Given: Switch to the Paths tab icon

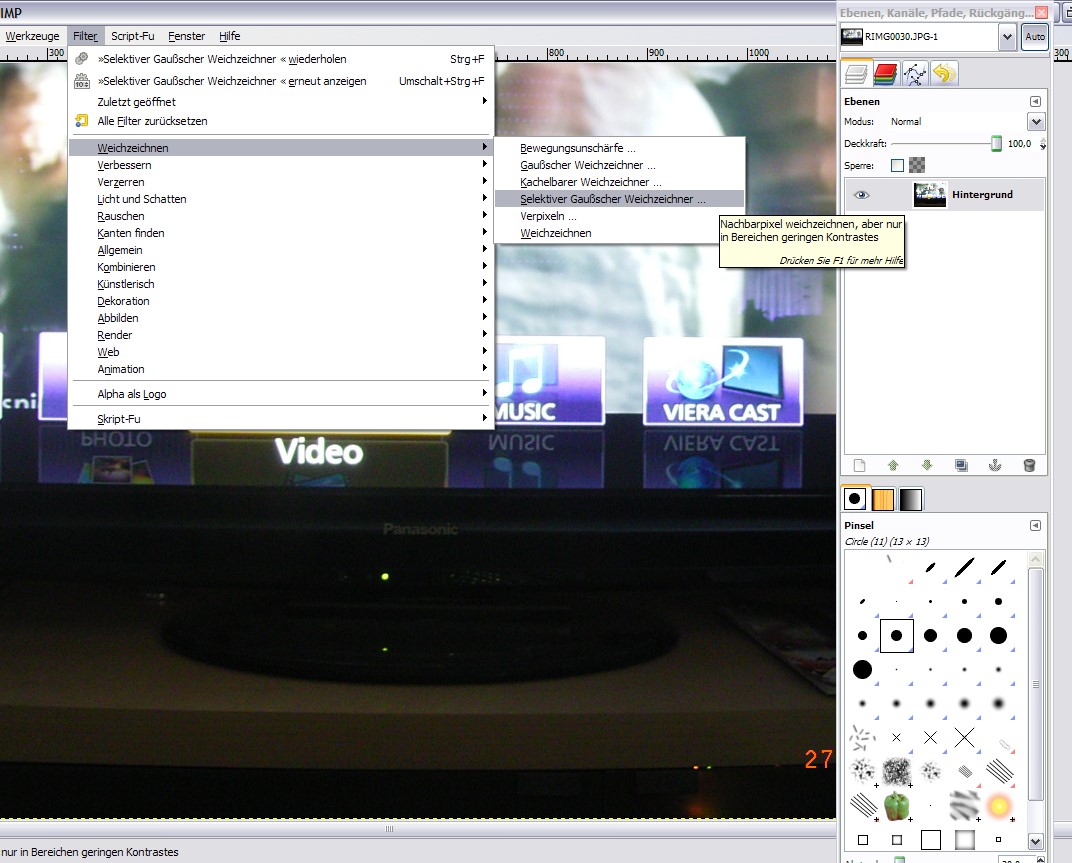Looking at the screenshot, I should (x=914, y=73).
